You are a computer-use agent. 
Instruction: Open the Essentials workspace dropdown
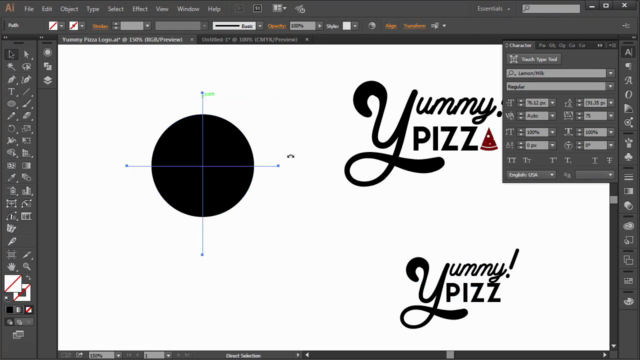(494, 9)
